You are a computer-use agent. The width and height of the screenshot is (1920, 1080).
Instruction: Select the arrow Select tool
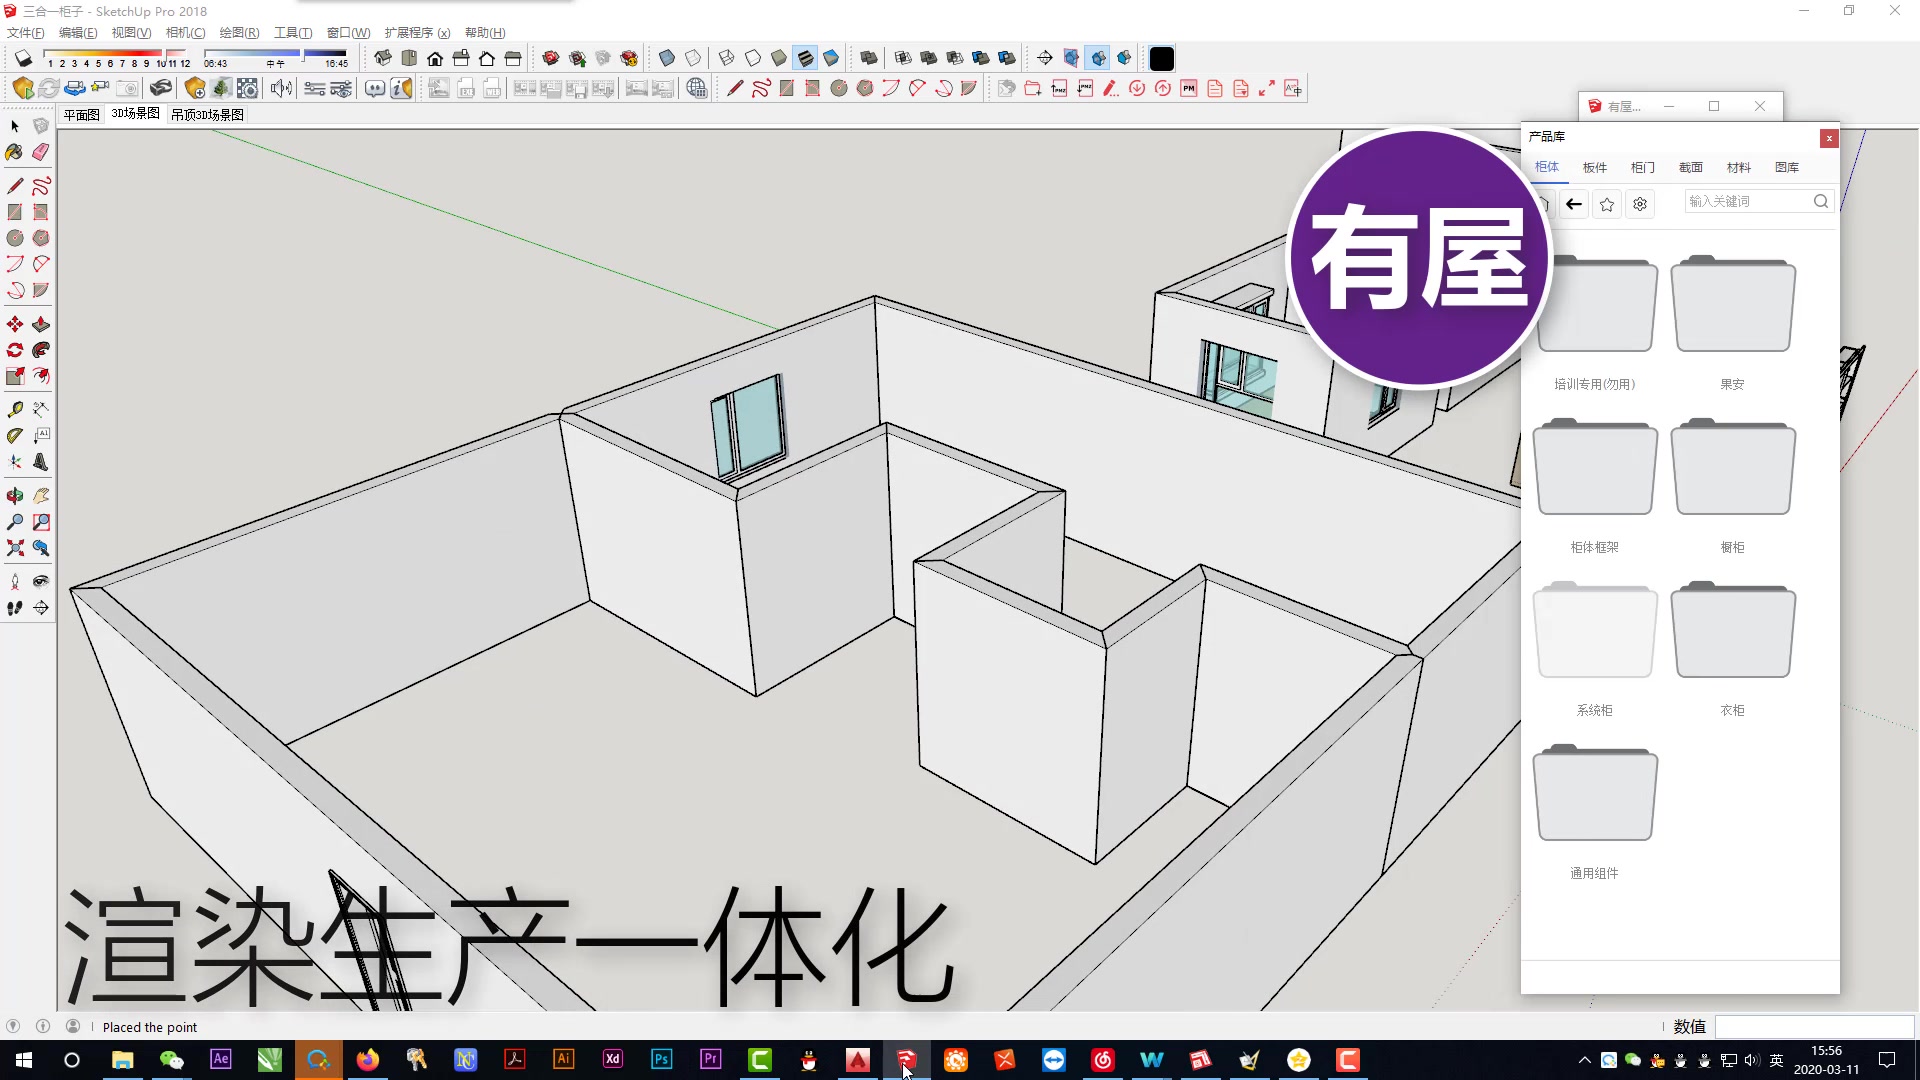tap(15, 126)
